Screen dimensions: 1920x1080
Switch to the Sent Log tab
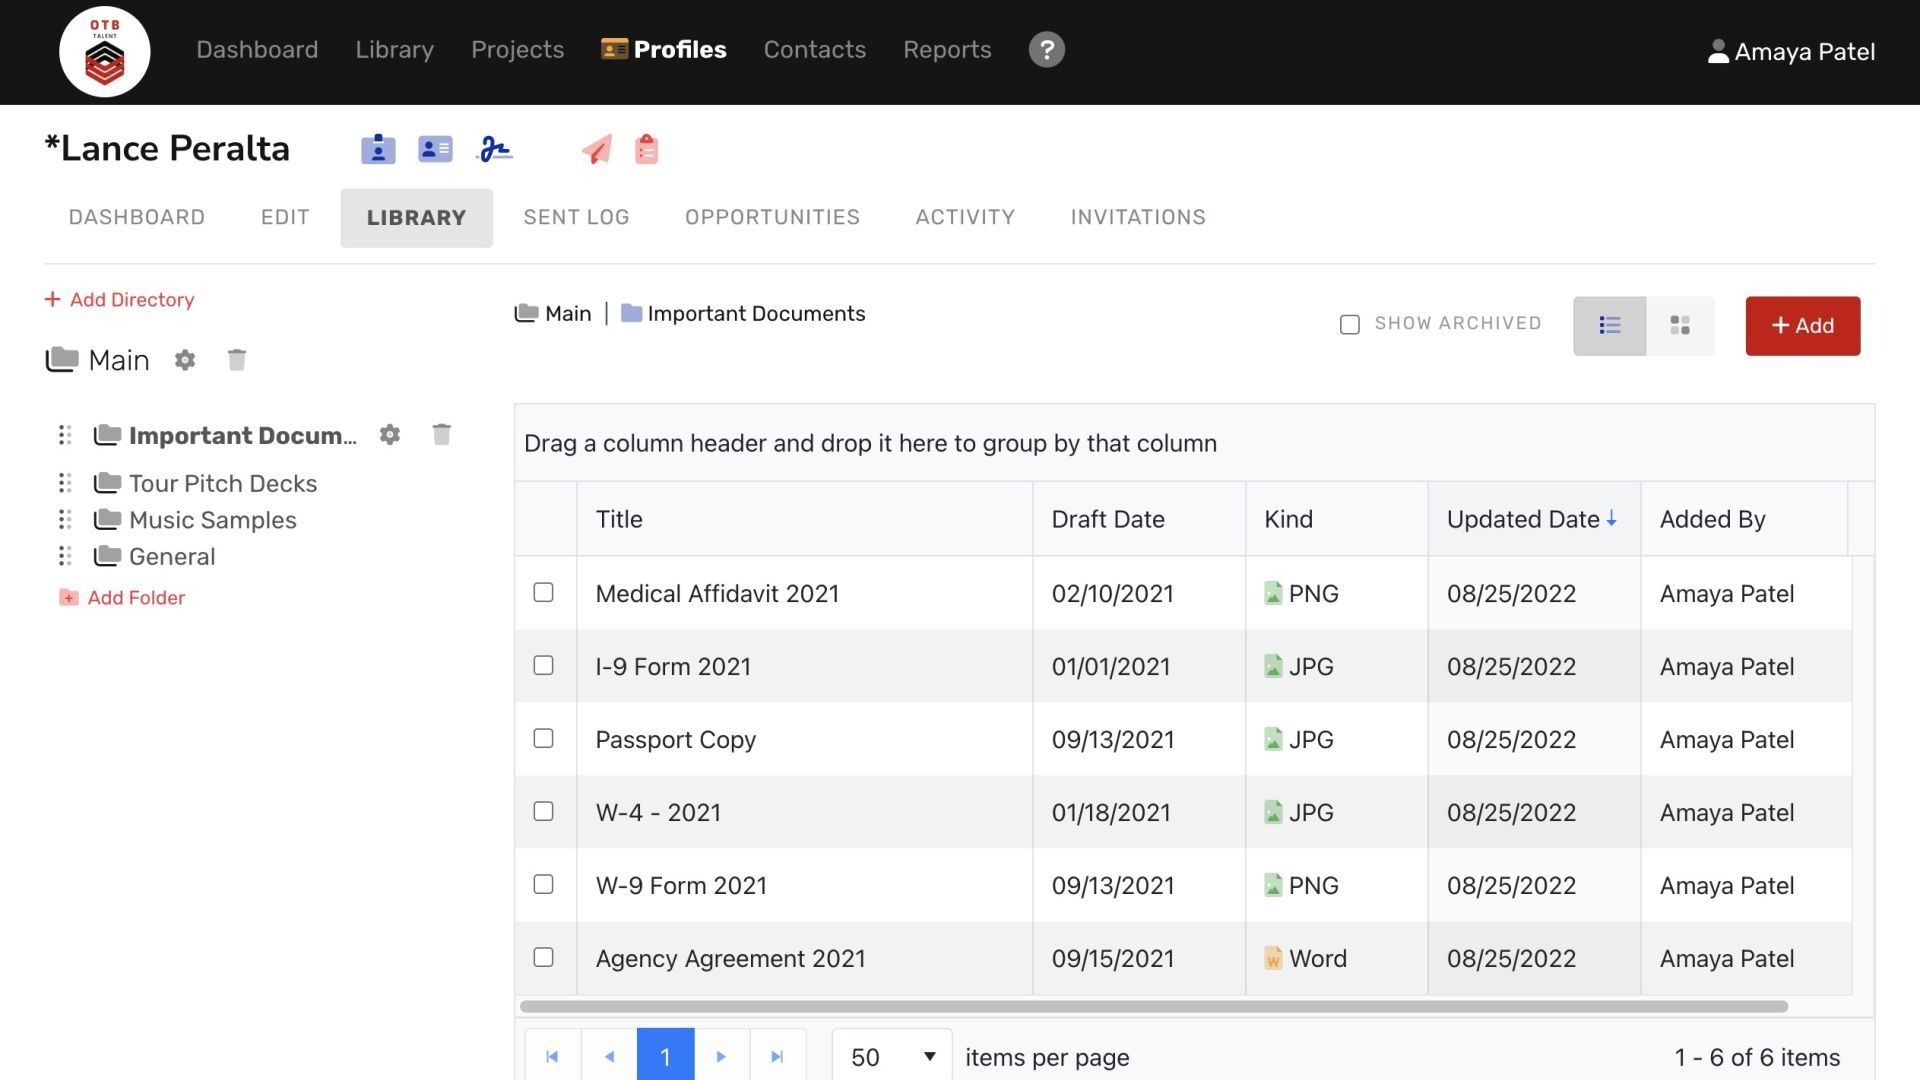[576, 217]
